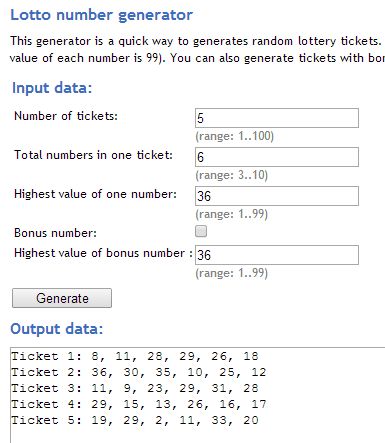
Task: Click the Input data heading
Action: tap(52, 88)
